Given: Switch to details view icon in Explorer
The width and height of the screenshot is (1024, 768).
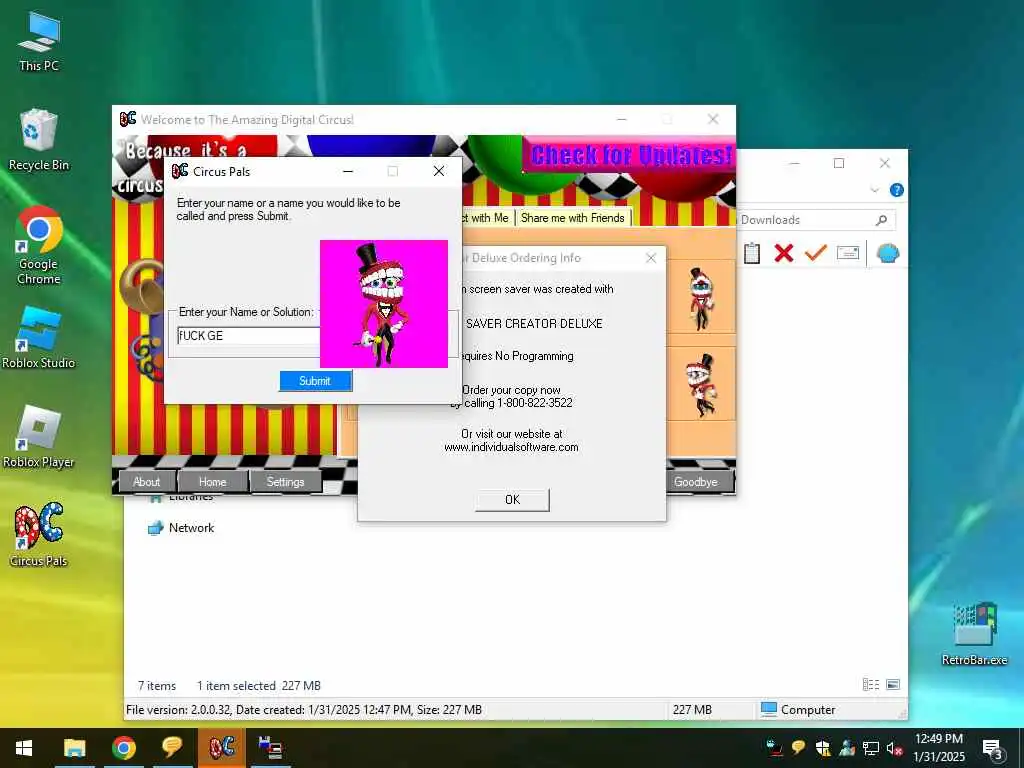Looking at the screenshot, I should [871, 684].
